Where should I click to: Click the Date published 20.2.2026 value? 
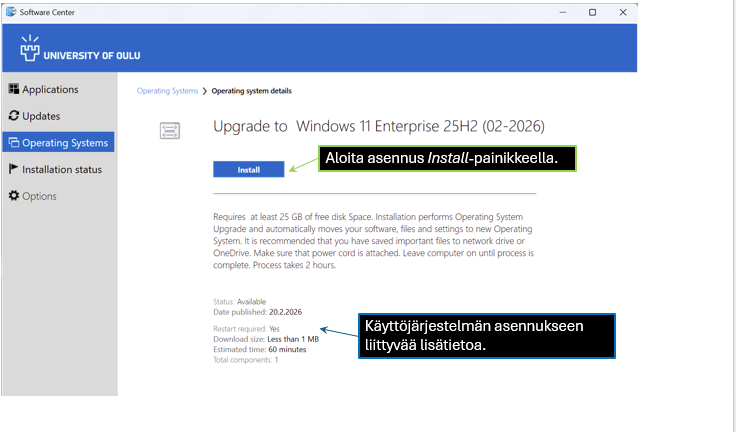(285, 312)
